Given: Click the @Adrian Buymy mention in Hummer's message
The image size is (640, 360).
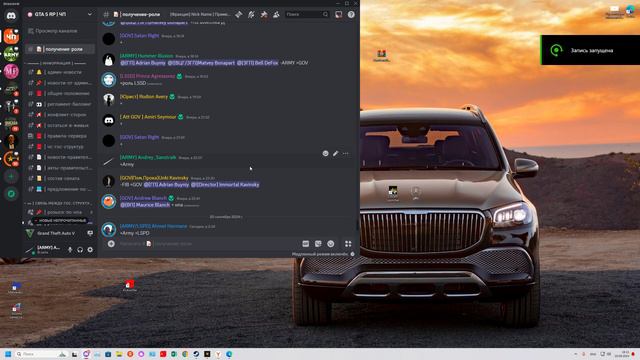Looking at the screenshot, I should (x=143, y=63).
